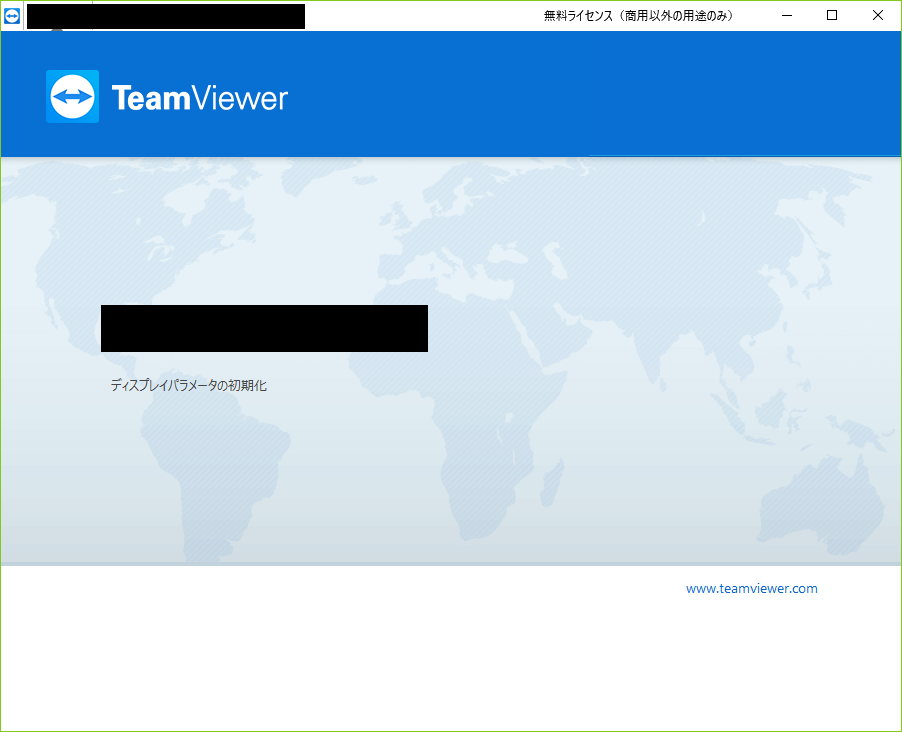This screenshot has width=902, height=732.
Task: Open the www.teamviewer.com link
Action: pos(751,588)
